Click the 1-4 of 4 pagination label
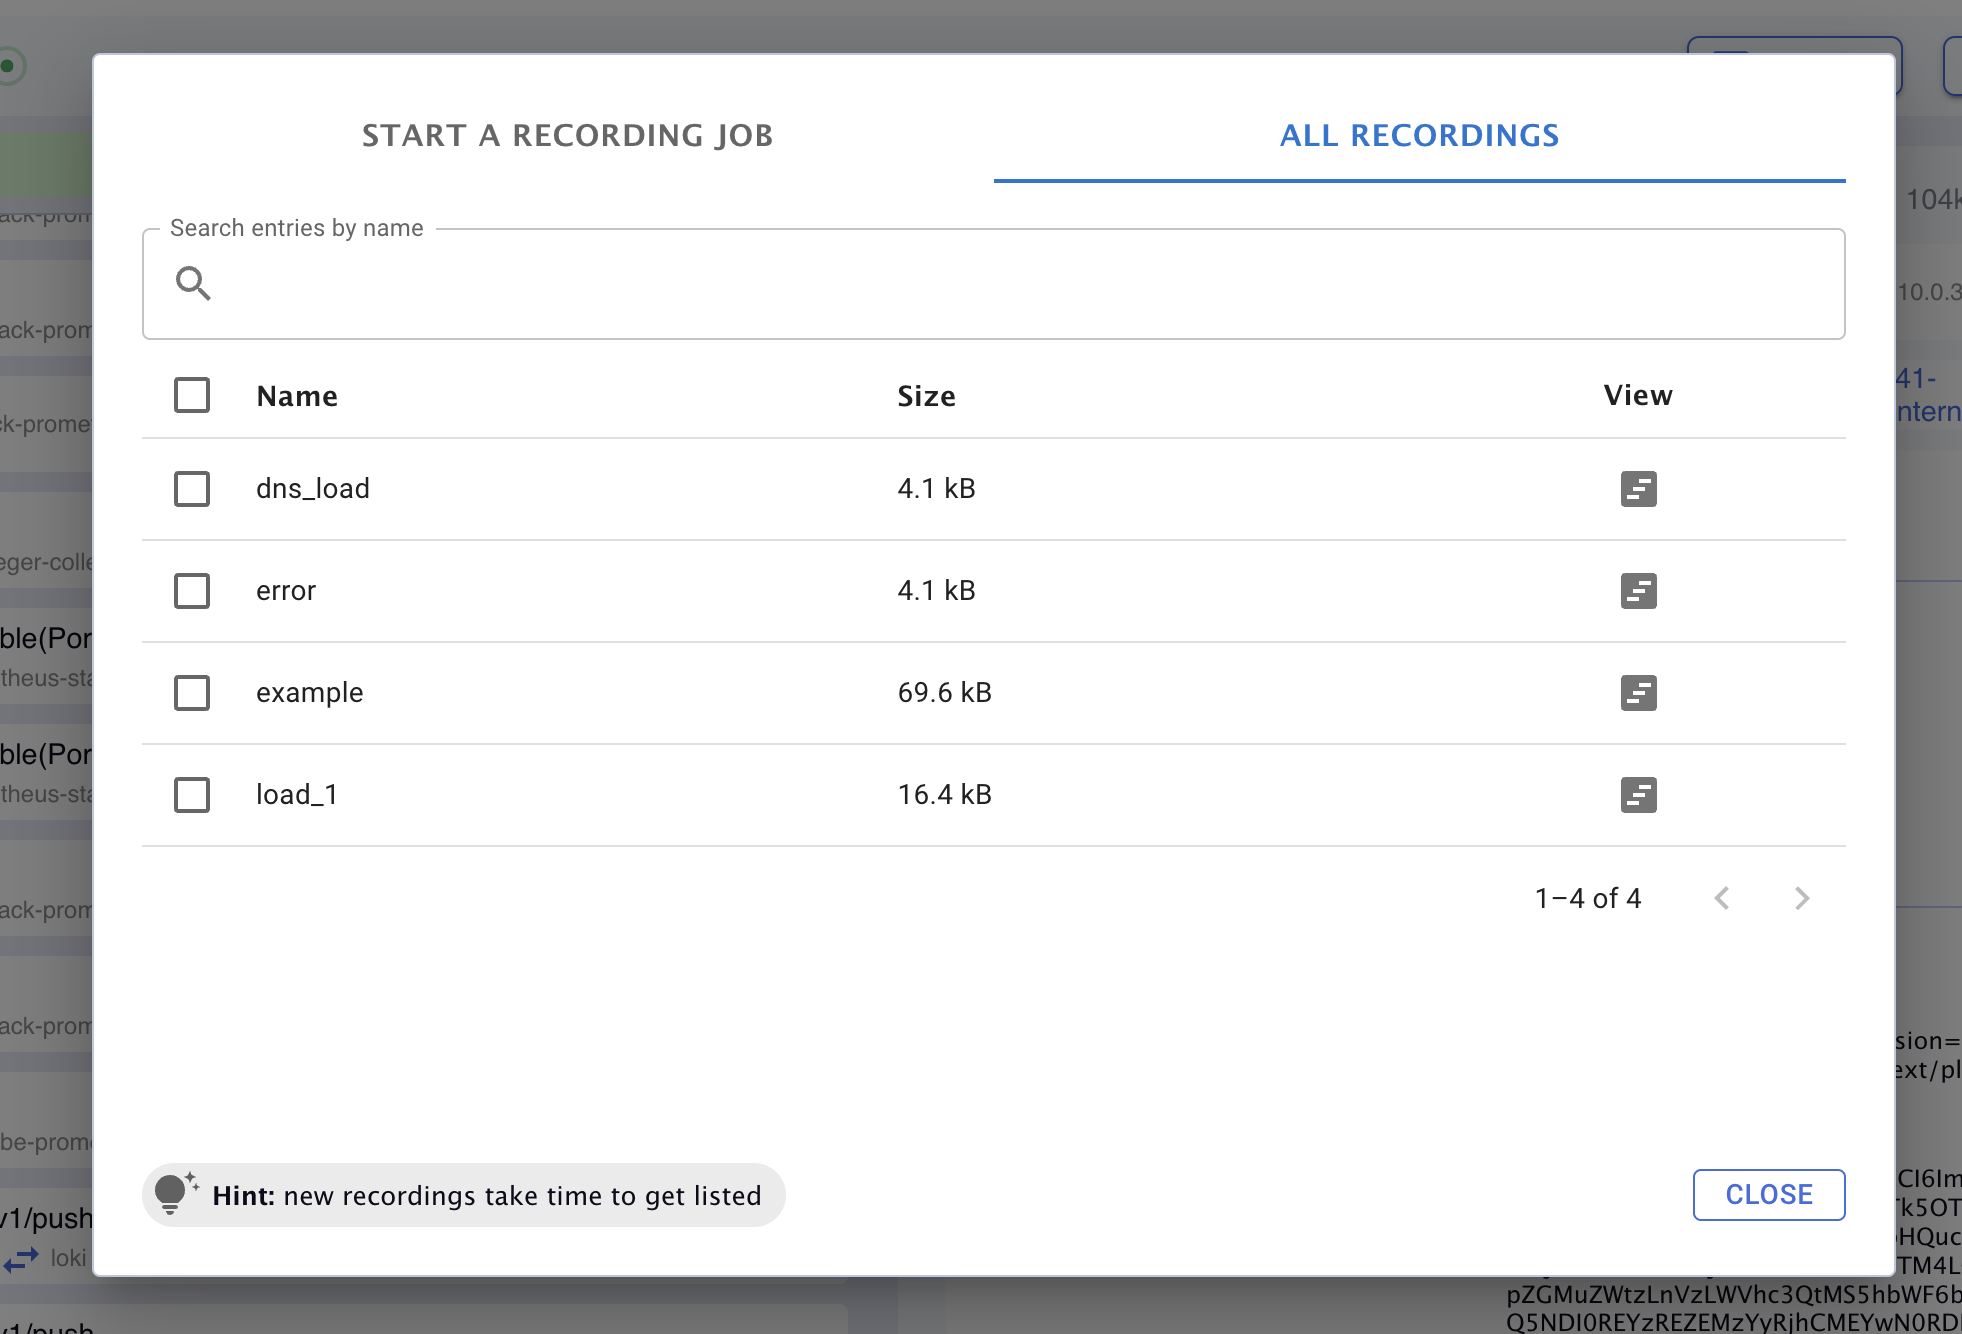Image resolution: width=1962 pixels, height=1334 pixels. [x=1587, y=898]
